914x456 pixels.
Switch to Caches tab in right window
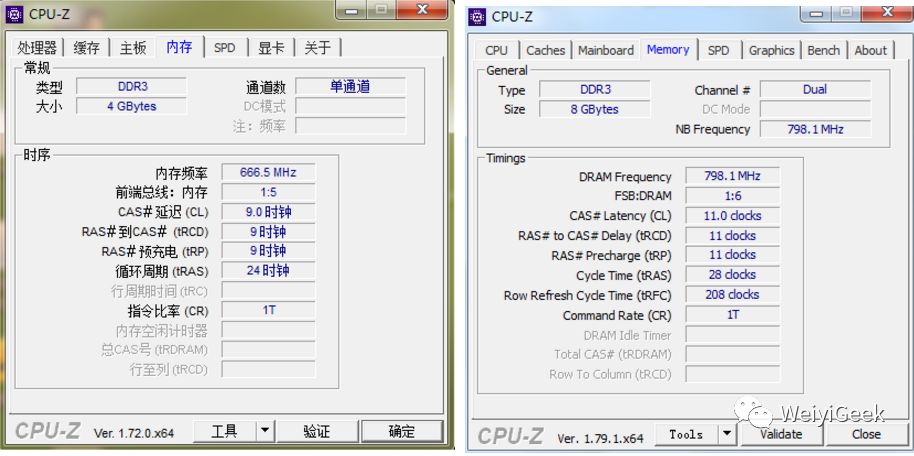pyautogui.click(x=546, y=50)
